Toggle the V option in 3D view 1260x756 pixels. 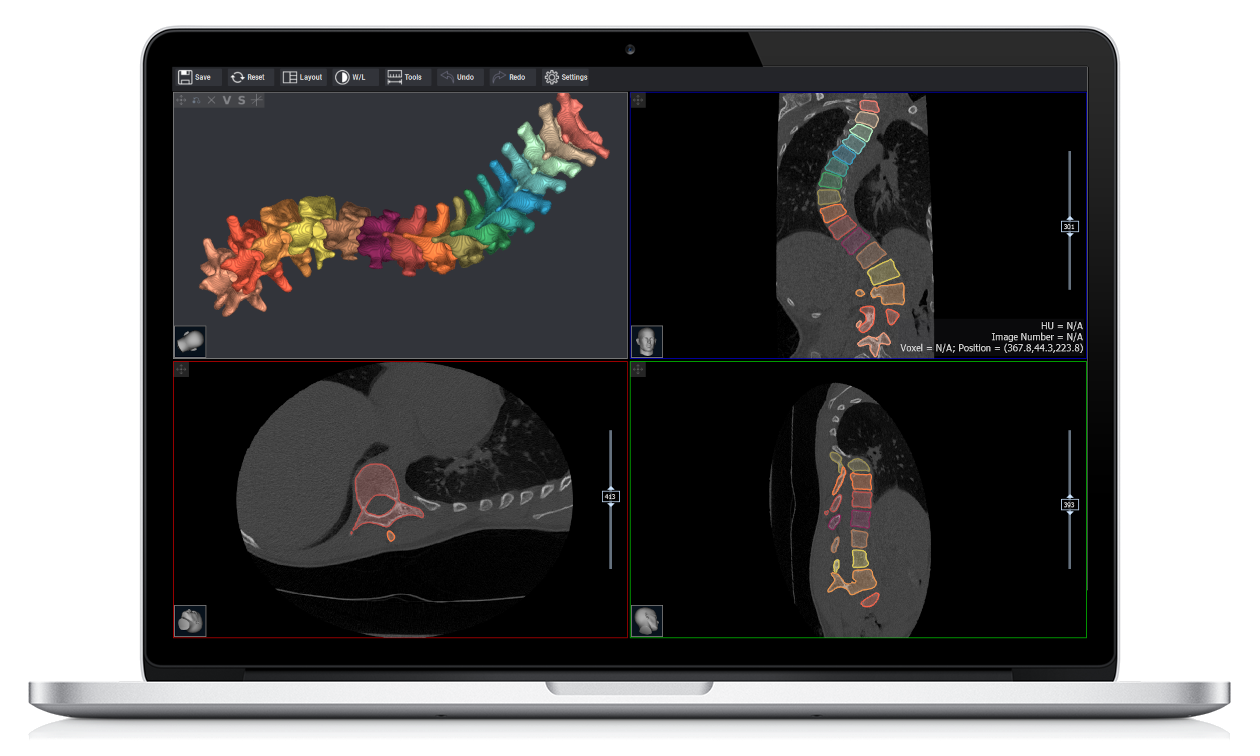point(226,100)
